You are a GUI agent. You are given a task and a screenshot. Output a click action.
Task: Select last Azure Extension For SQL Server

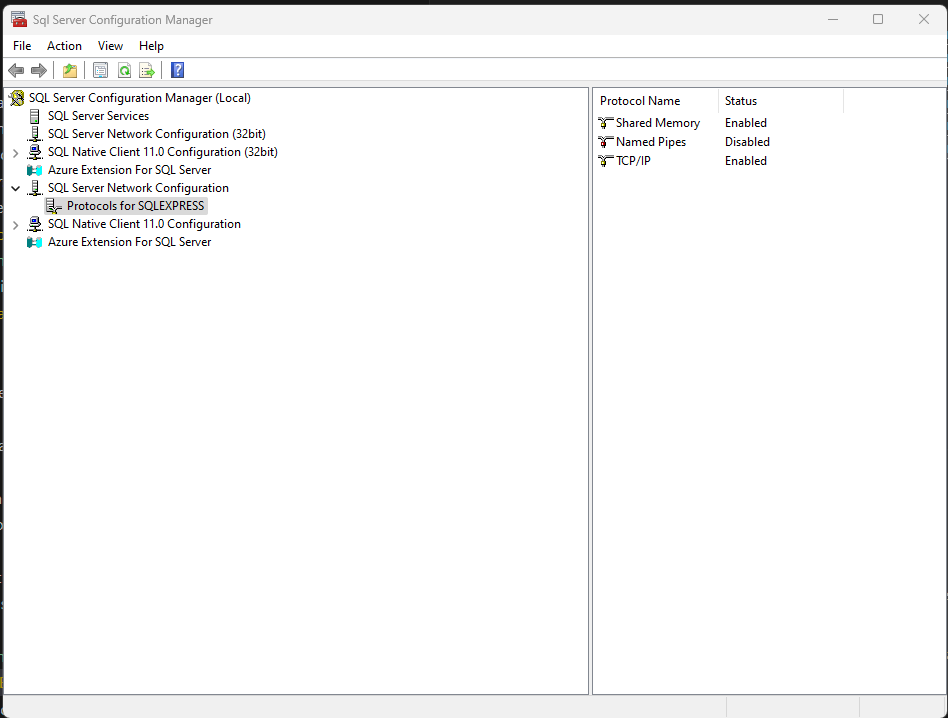(x=129, y=242)
